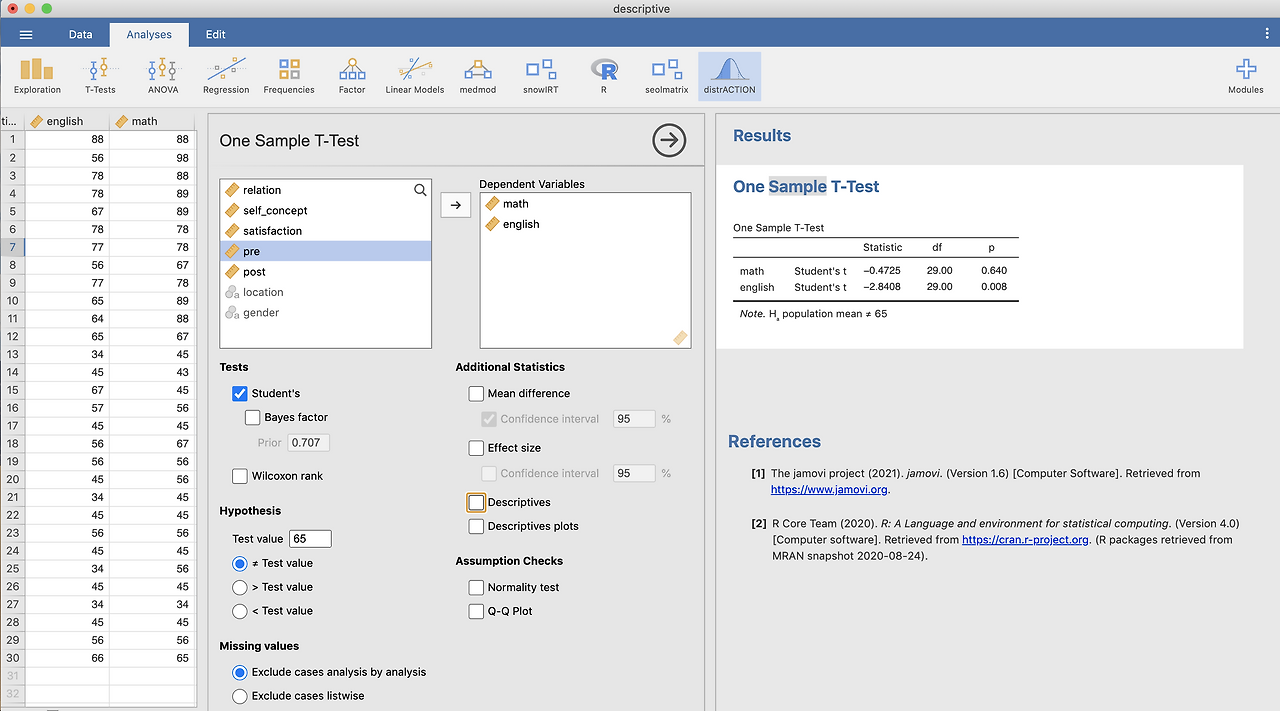Open the Frequencies analysis menu
Image resolution: width=1280 pixels, height=711 pixels.
click(x=289, y=76)
